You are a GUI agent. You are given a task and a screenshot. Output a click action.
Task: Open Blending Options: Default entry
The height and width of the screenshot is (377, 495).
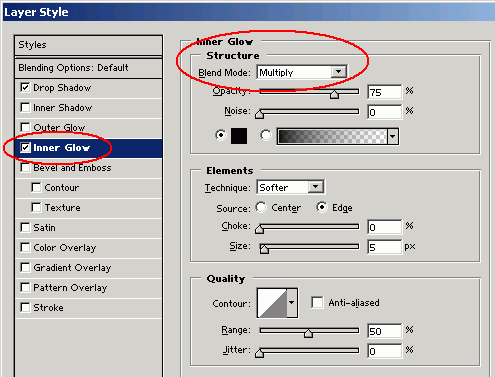[89, 68]
